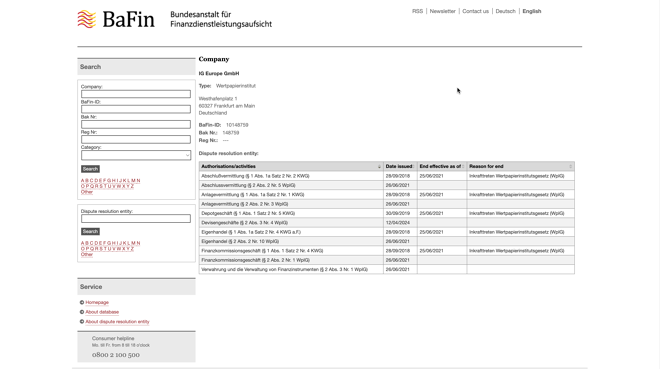Click the type value Wertpapierinstitut
The image size is (660, 369).
pyautogui.click(x=236, y=86)
